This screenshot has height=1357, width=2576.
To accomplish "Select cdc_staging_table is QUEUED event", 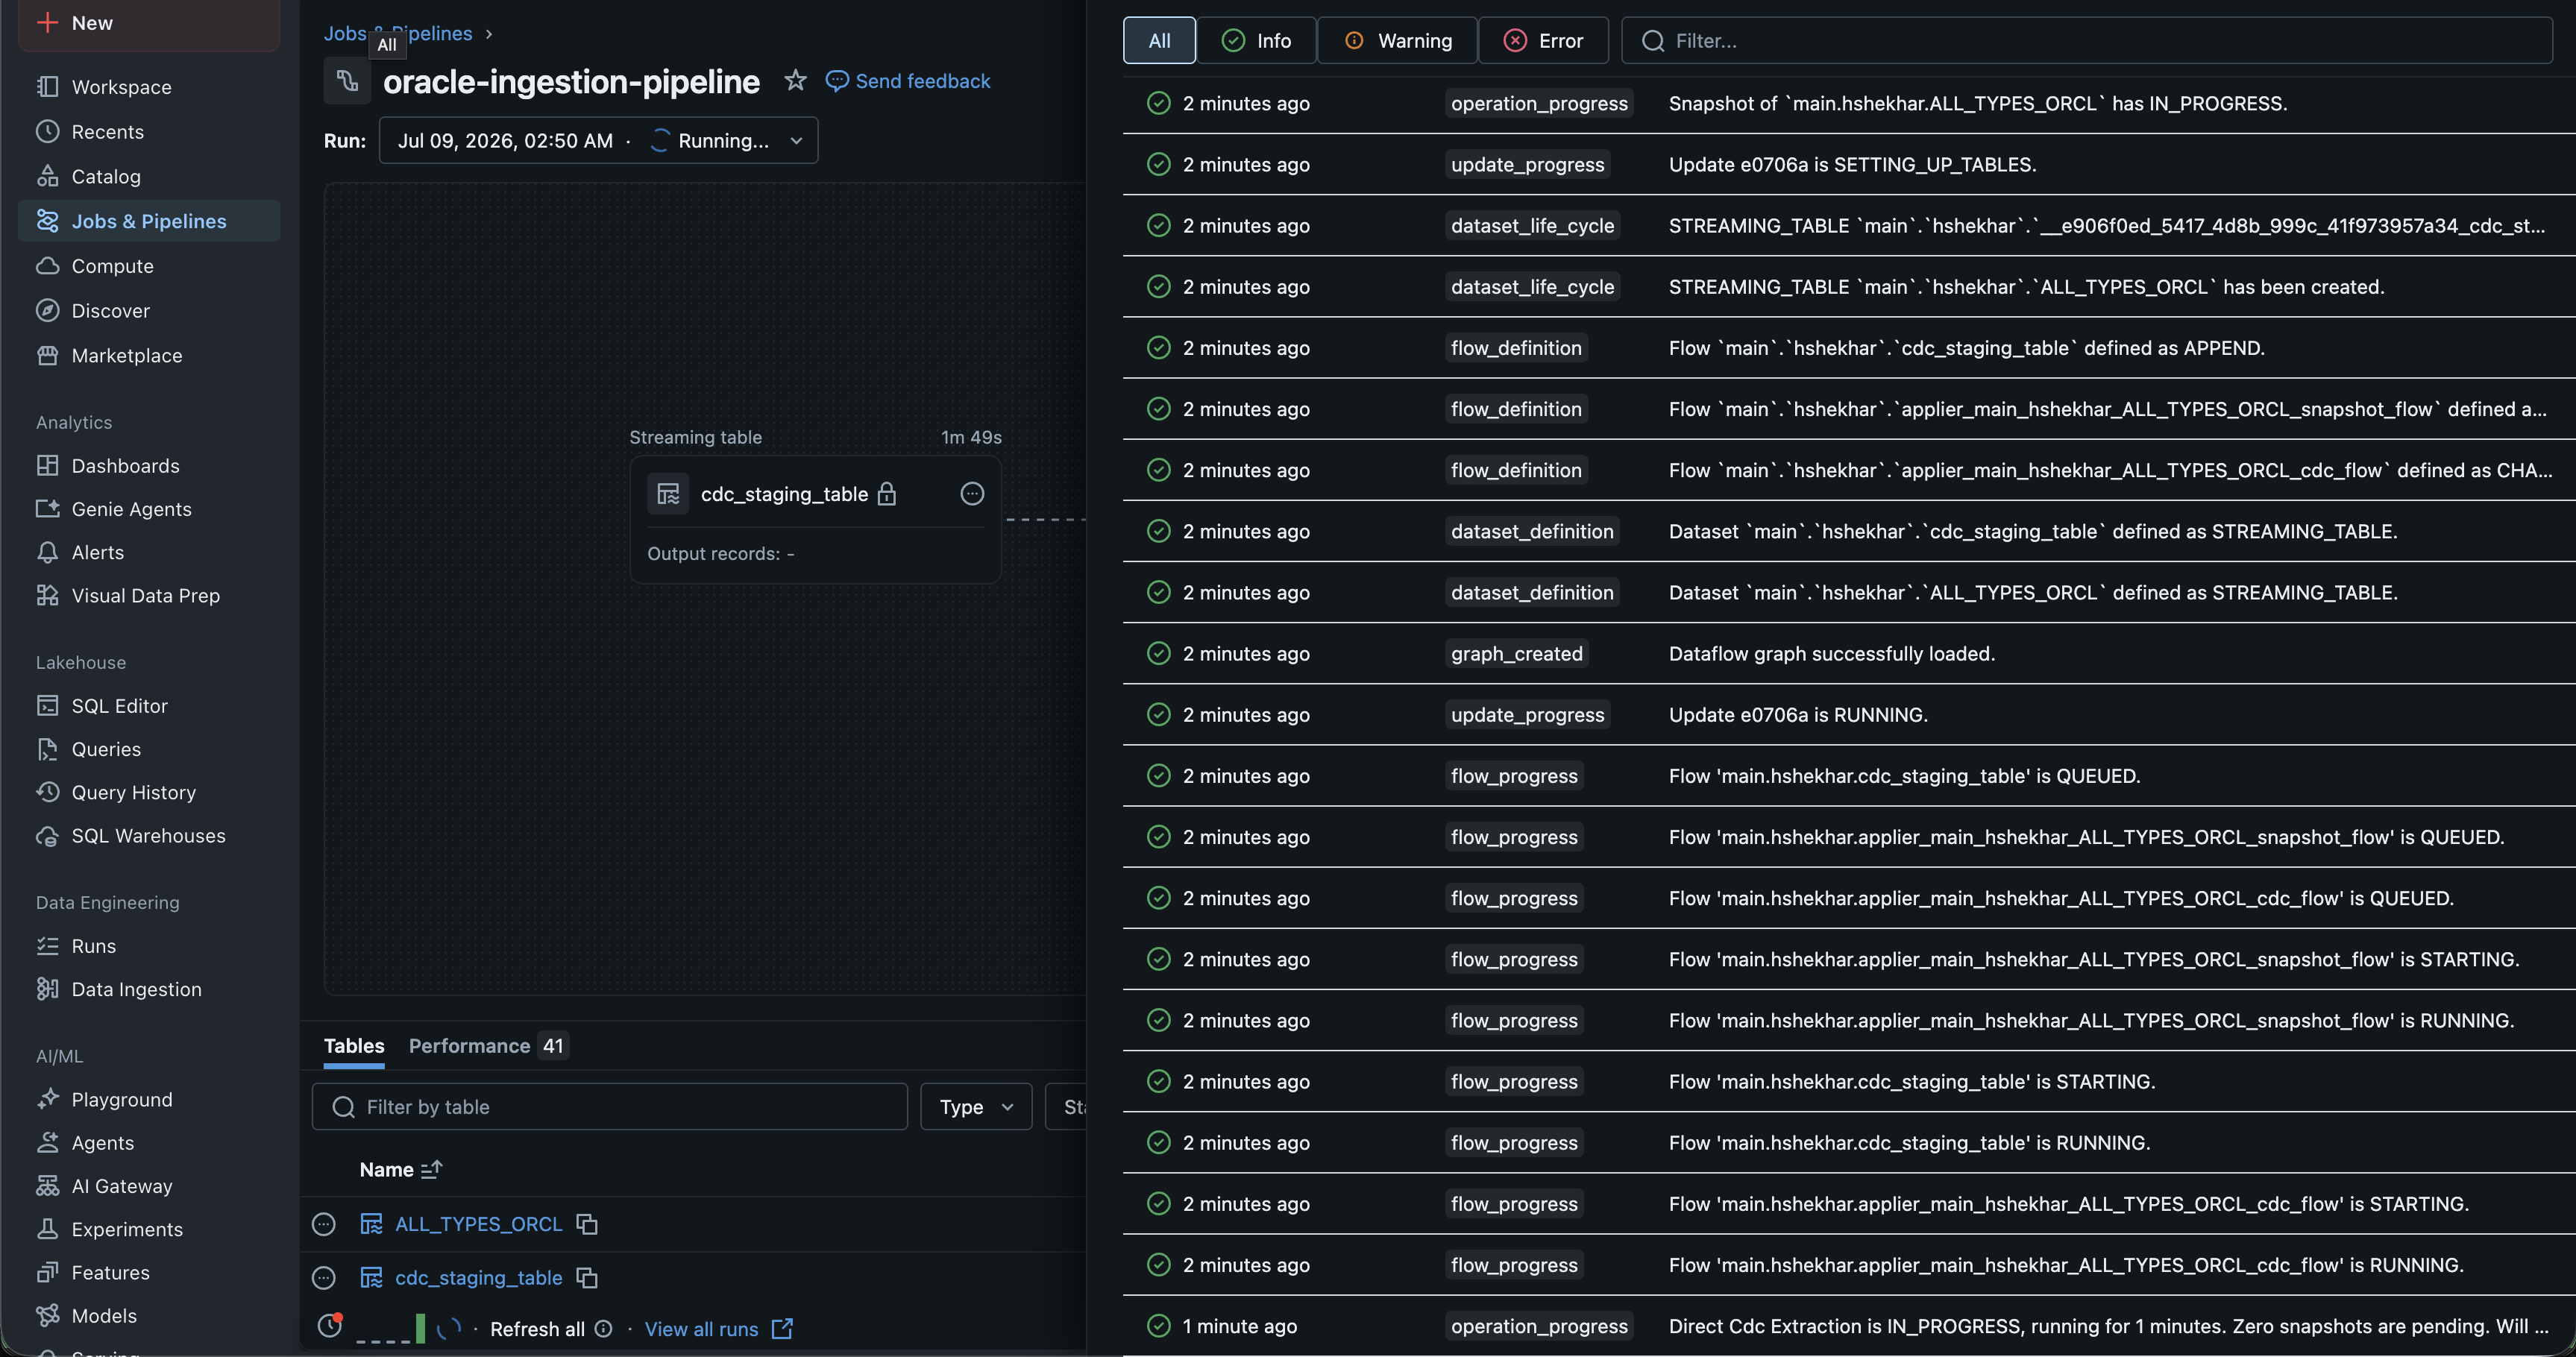I will [1849, 776].
